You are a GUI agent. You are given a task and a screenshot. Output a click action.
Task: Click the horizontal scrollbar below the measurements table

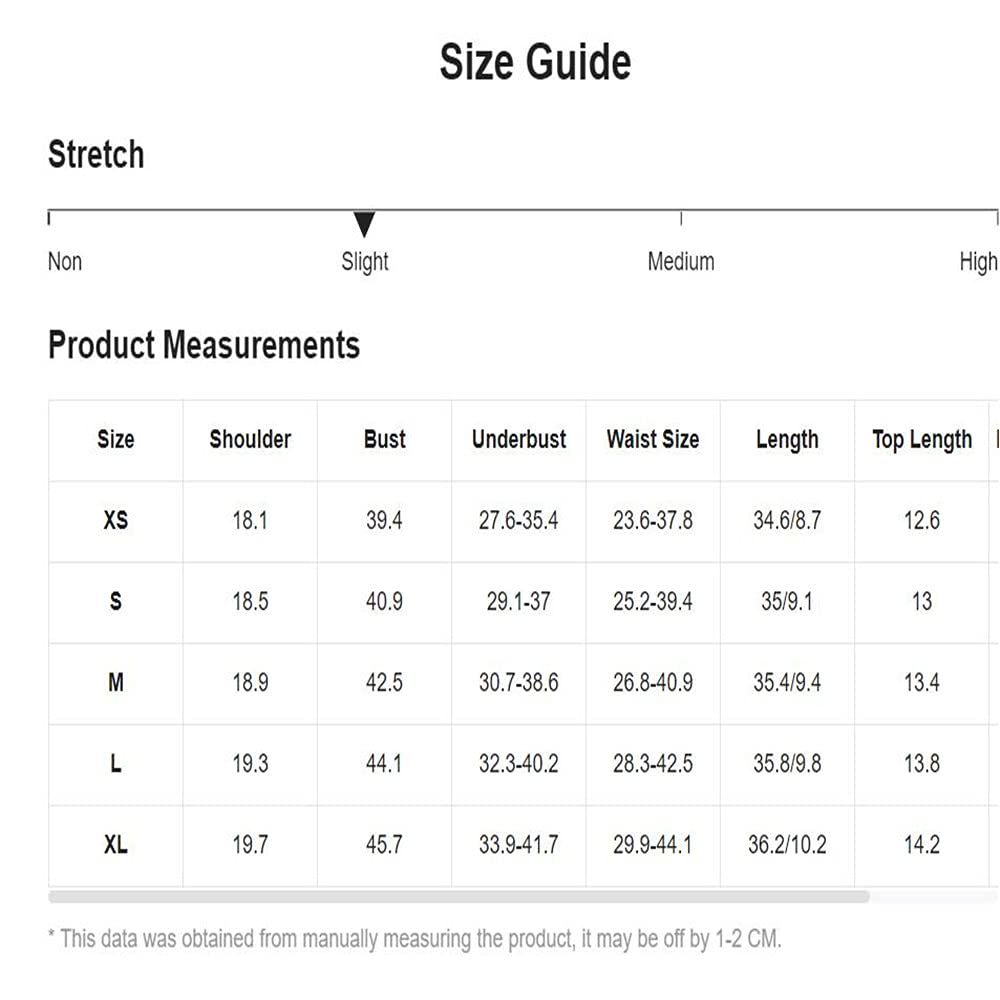458,897
